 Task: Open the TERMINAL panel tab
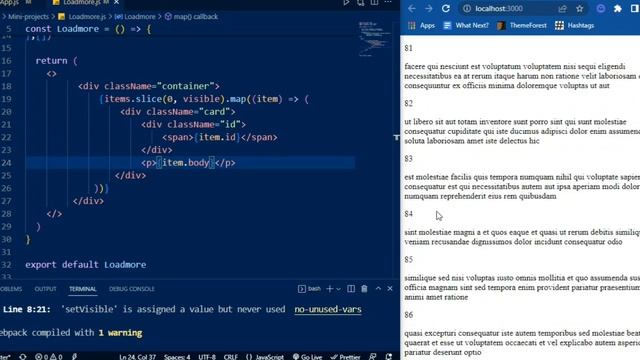tap(82, 289)
